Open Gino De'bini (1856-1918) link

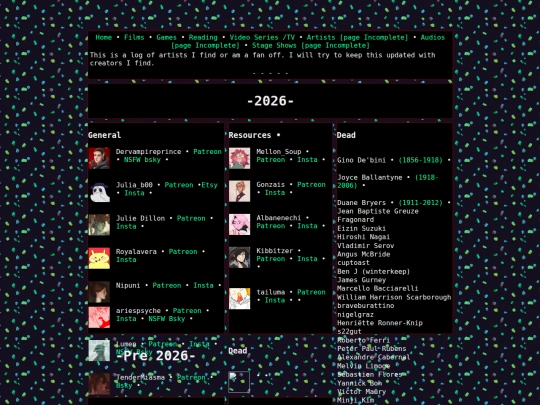(420, 160)
